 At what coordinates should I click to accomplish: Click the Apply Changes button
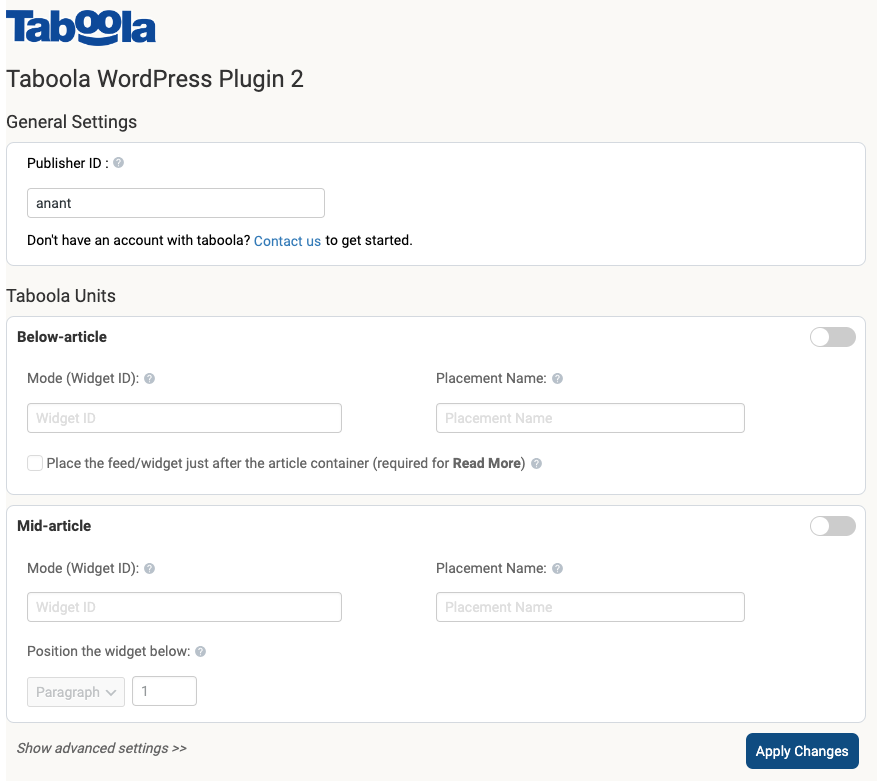[801, 751]
